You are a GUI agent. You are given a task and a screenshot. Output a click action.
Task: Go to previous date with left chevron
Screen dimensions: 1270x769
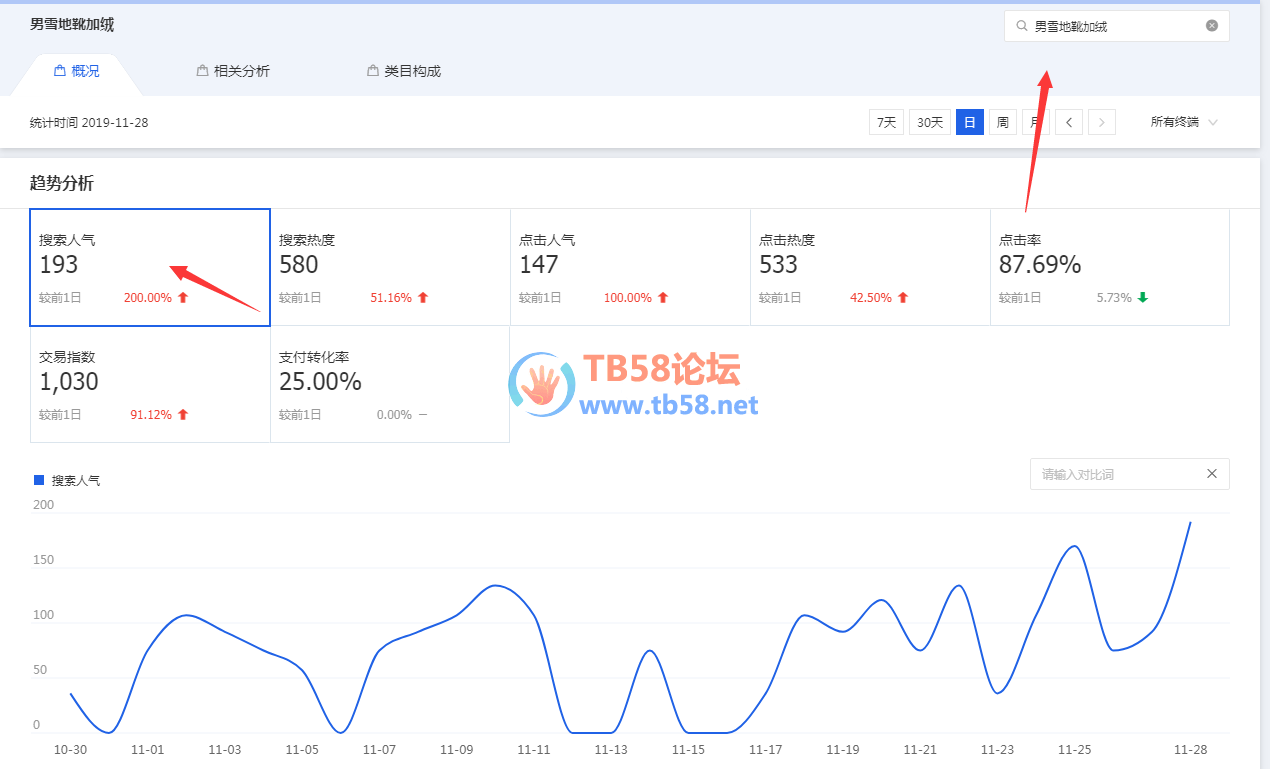coord(1069,122)
